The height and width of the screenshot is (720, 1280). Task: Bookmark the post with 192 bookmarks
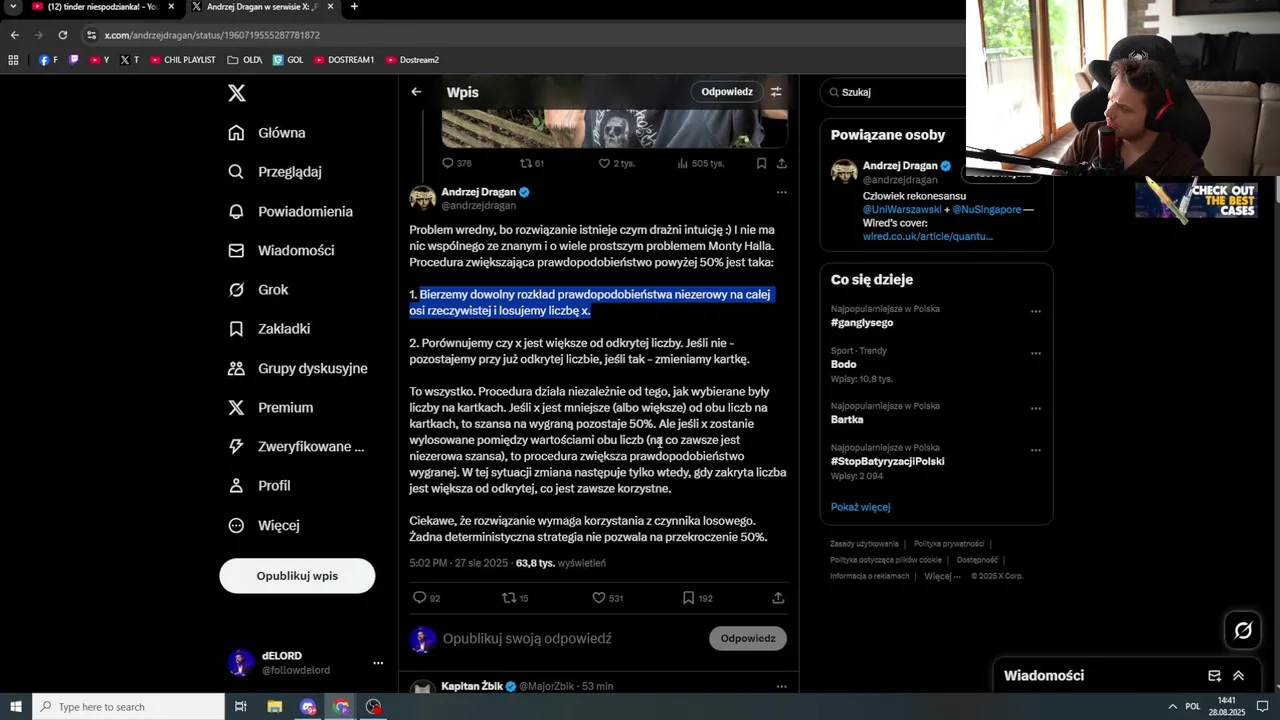[x=688, y=598]
